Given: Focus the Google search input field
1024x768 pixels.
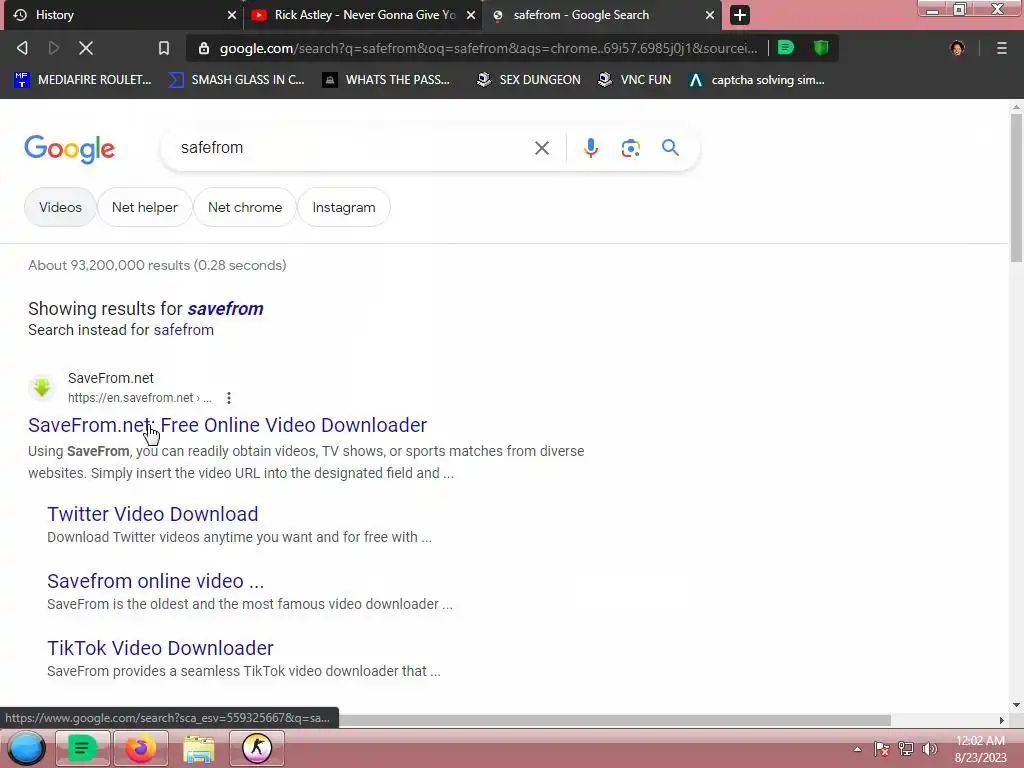Looking at the screenshot, I should tap(353, 148).
